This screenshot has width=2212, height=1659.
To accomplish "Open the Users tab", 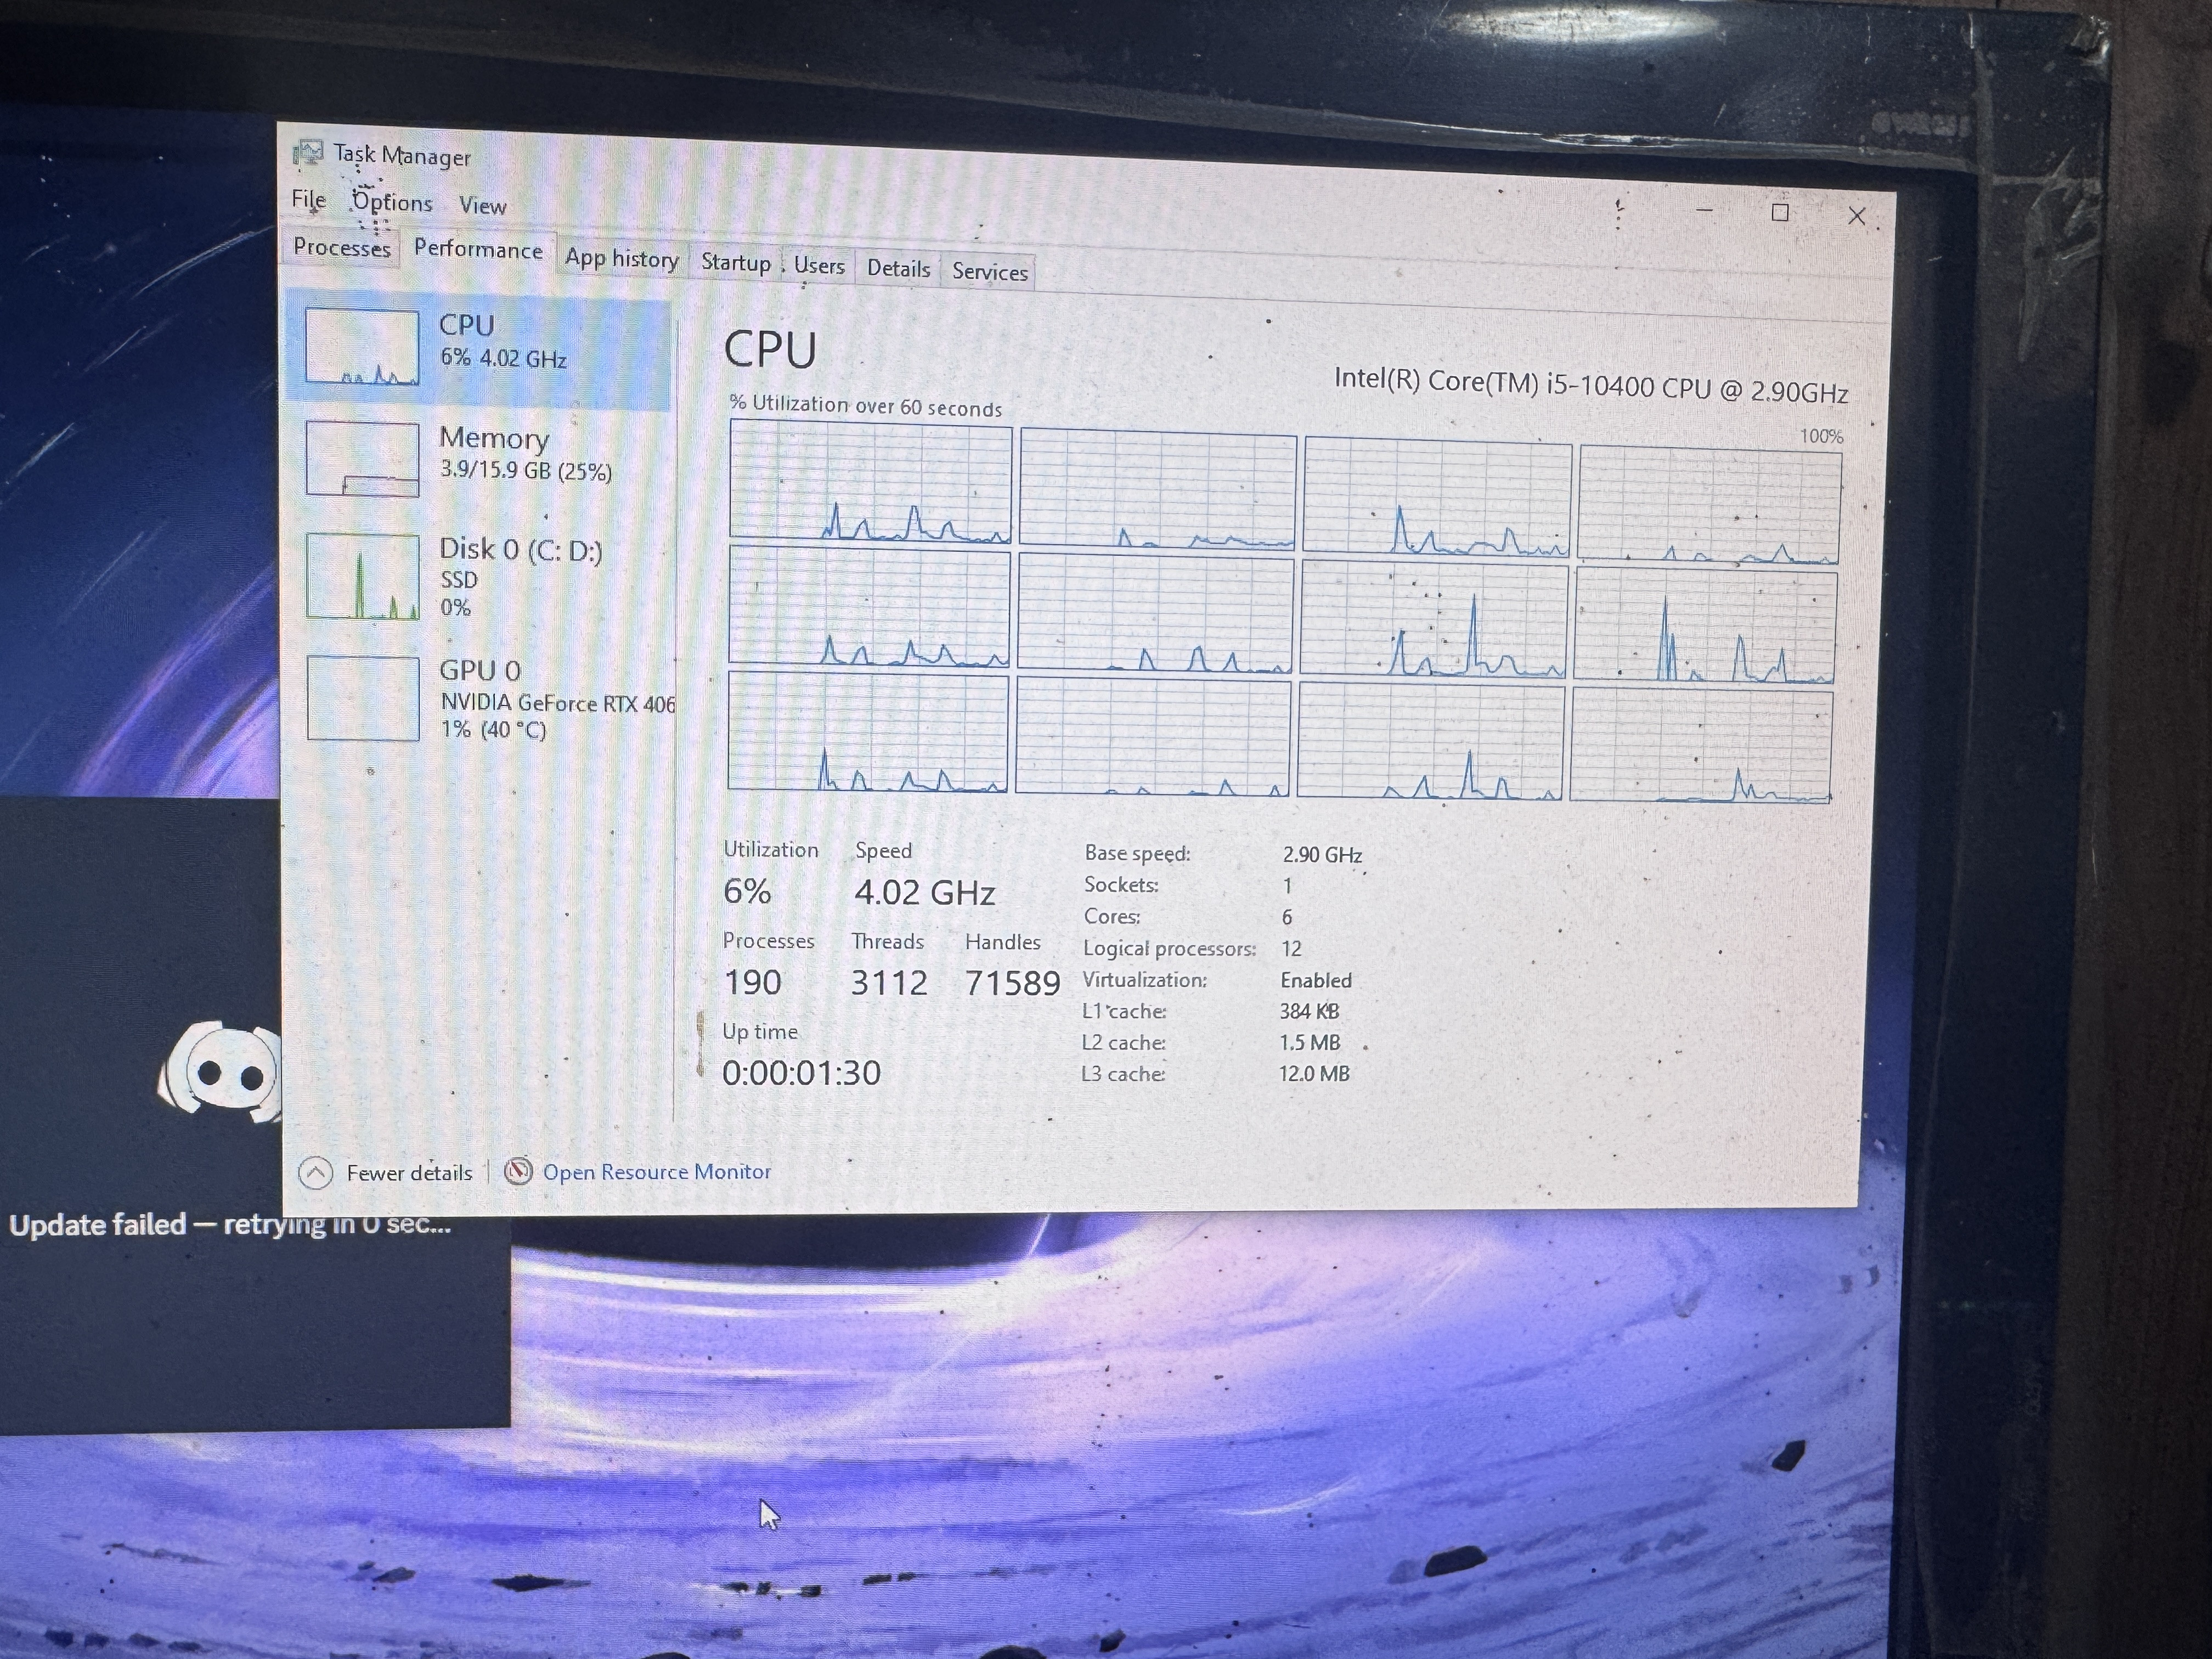I will [x=819, y=266].
